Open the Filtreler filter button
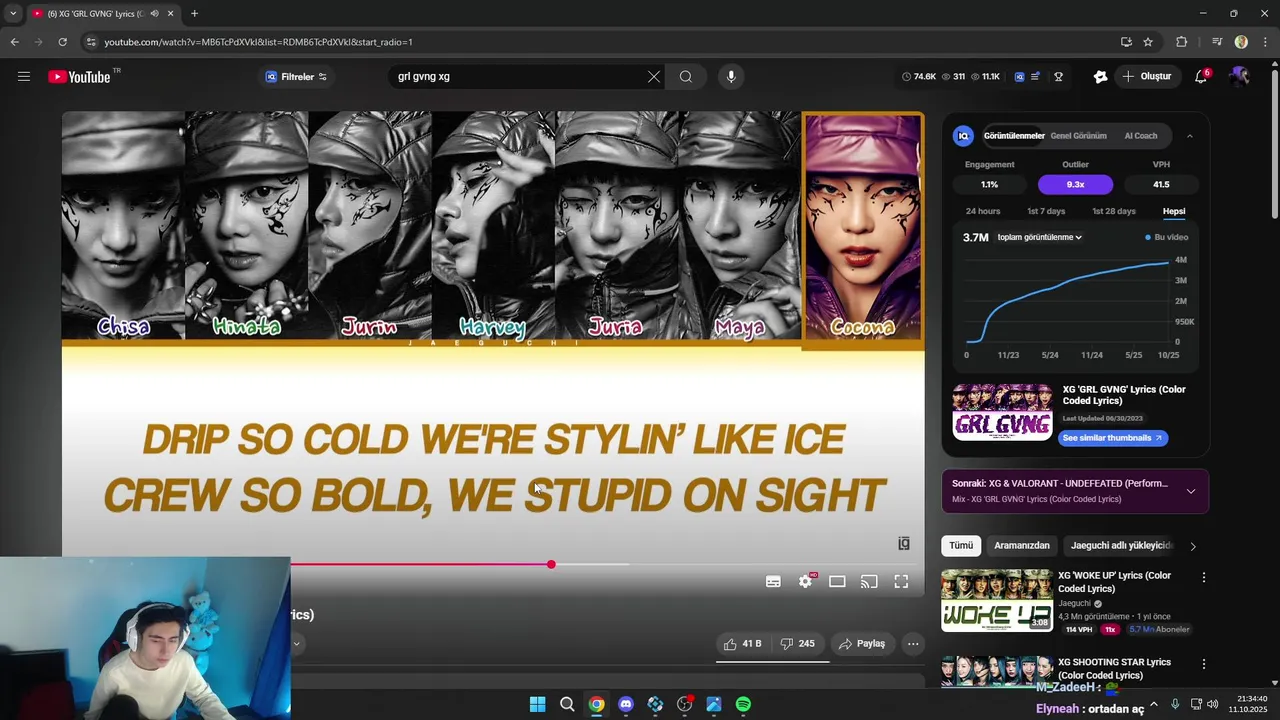Screen dimensions: 1280x720 tap(296, 77)
